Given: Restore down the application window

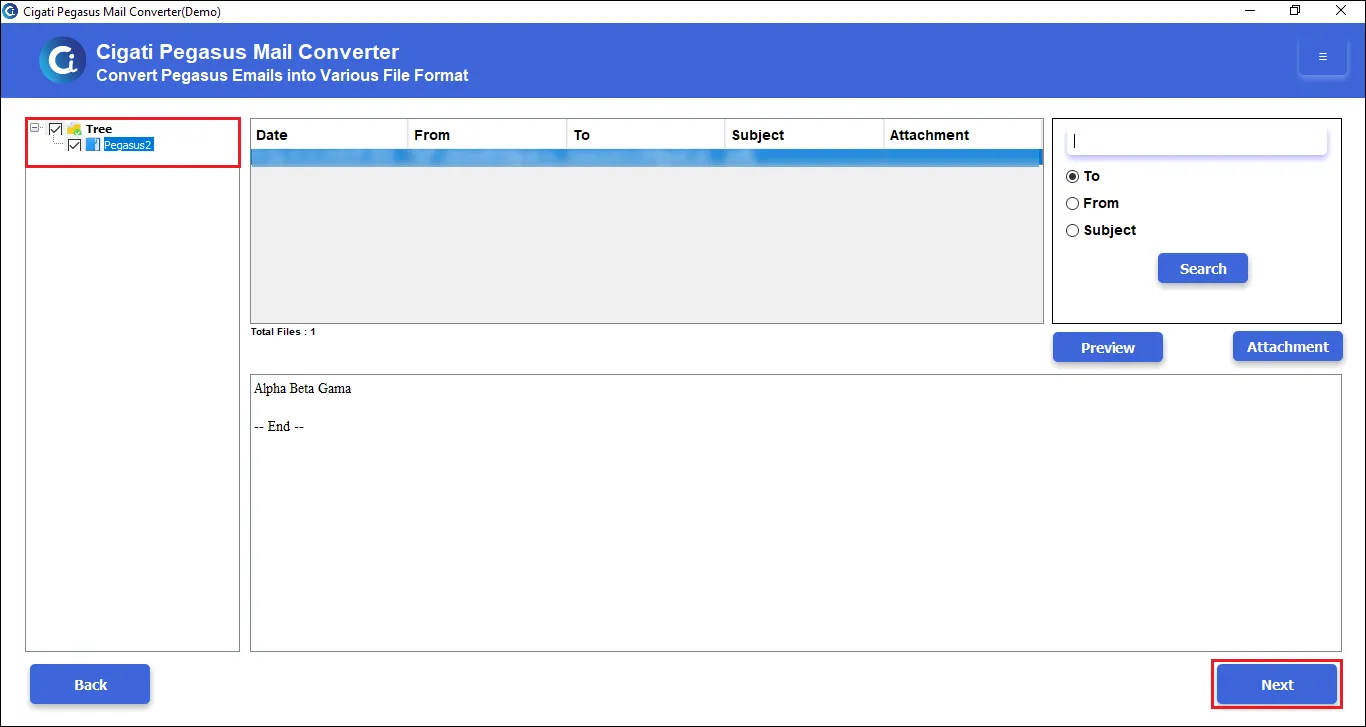Looking at the screenshot, I should [1295, 11].
